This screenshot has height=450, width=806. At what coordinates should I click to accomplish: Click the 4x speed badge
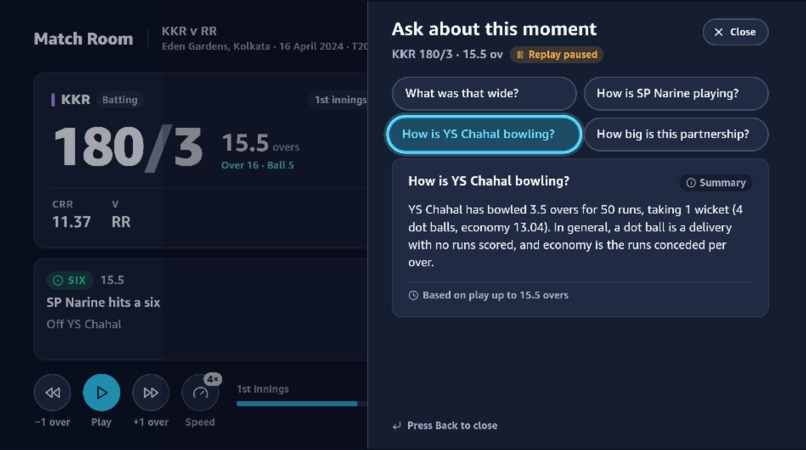point(213,379)
